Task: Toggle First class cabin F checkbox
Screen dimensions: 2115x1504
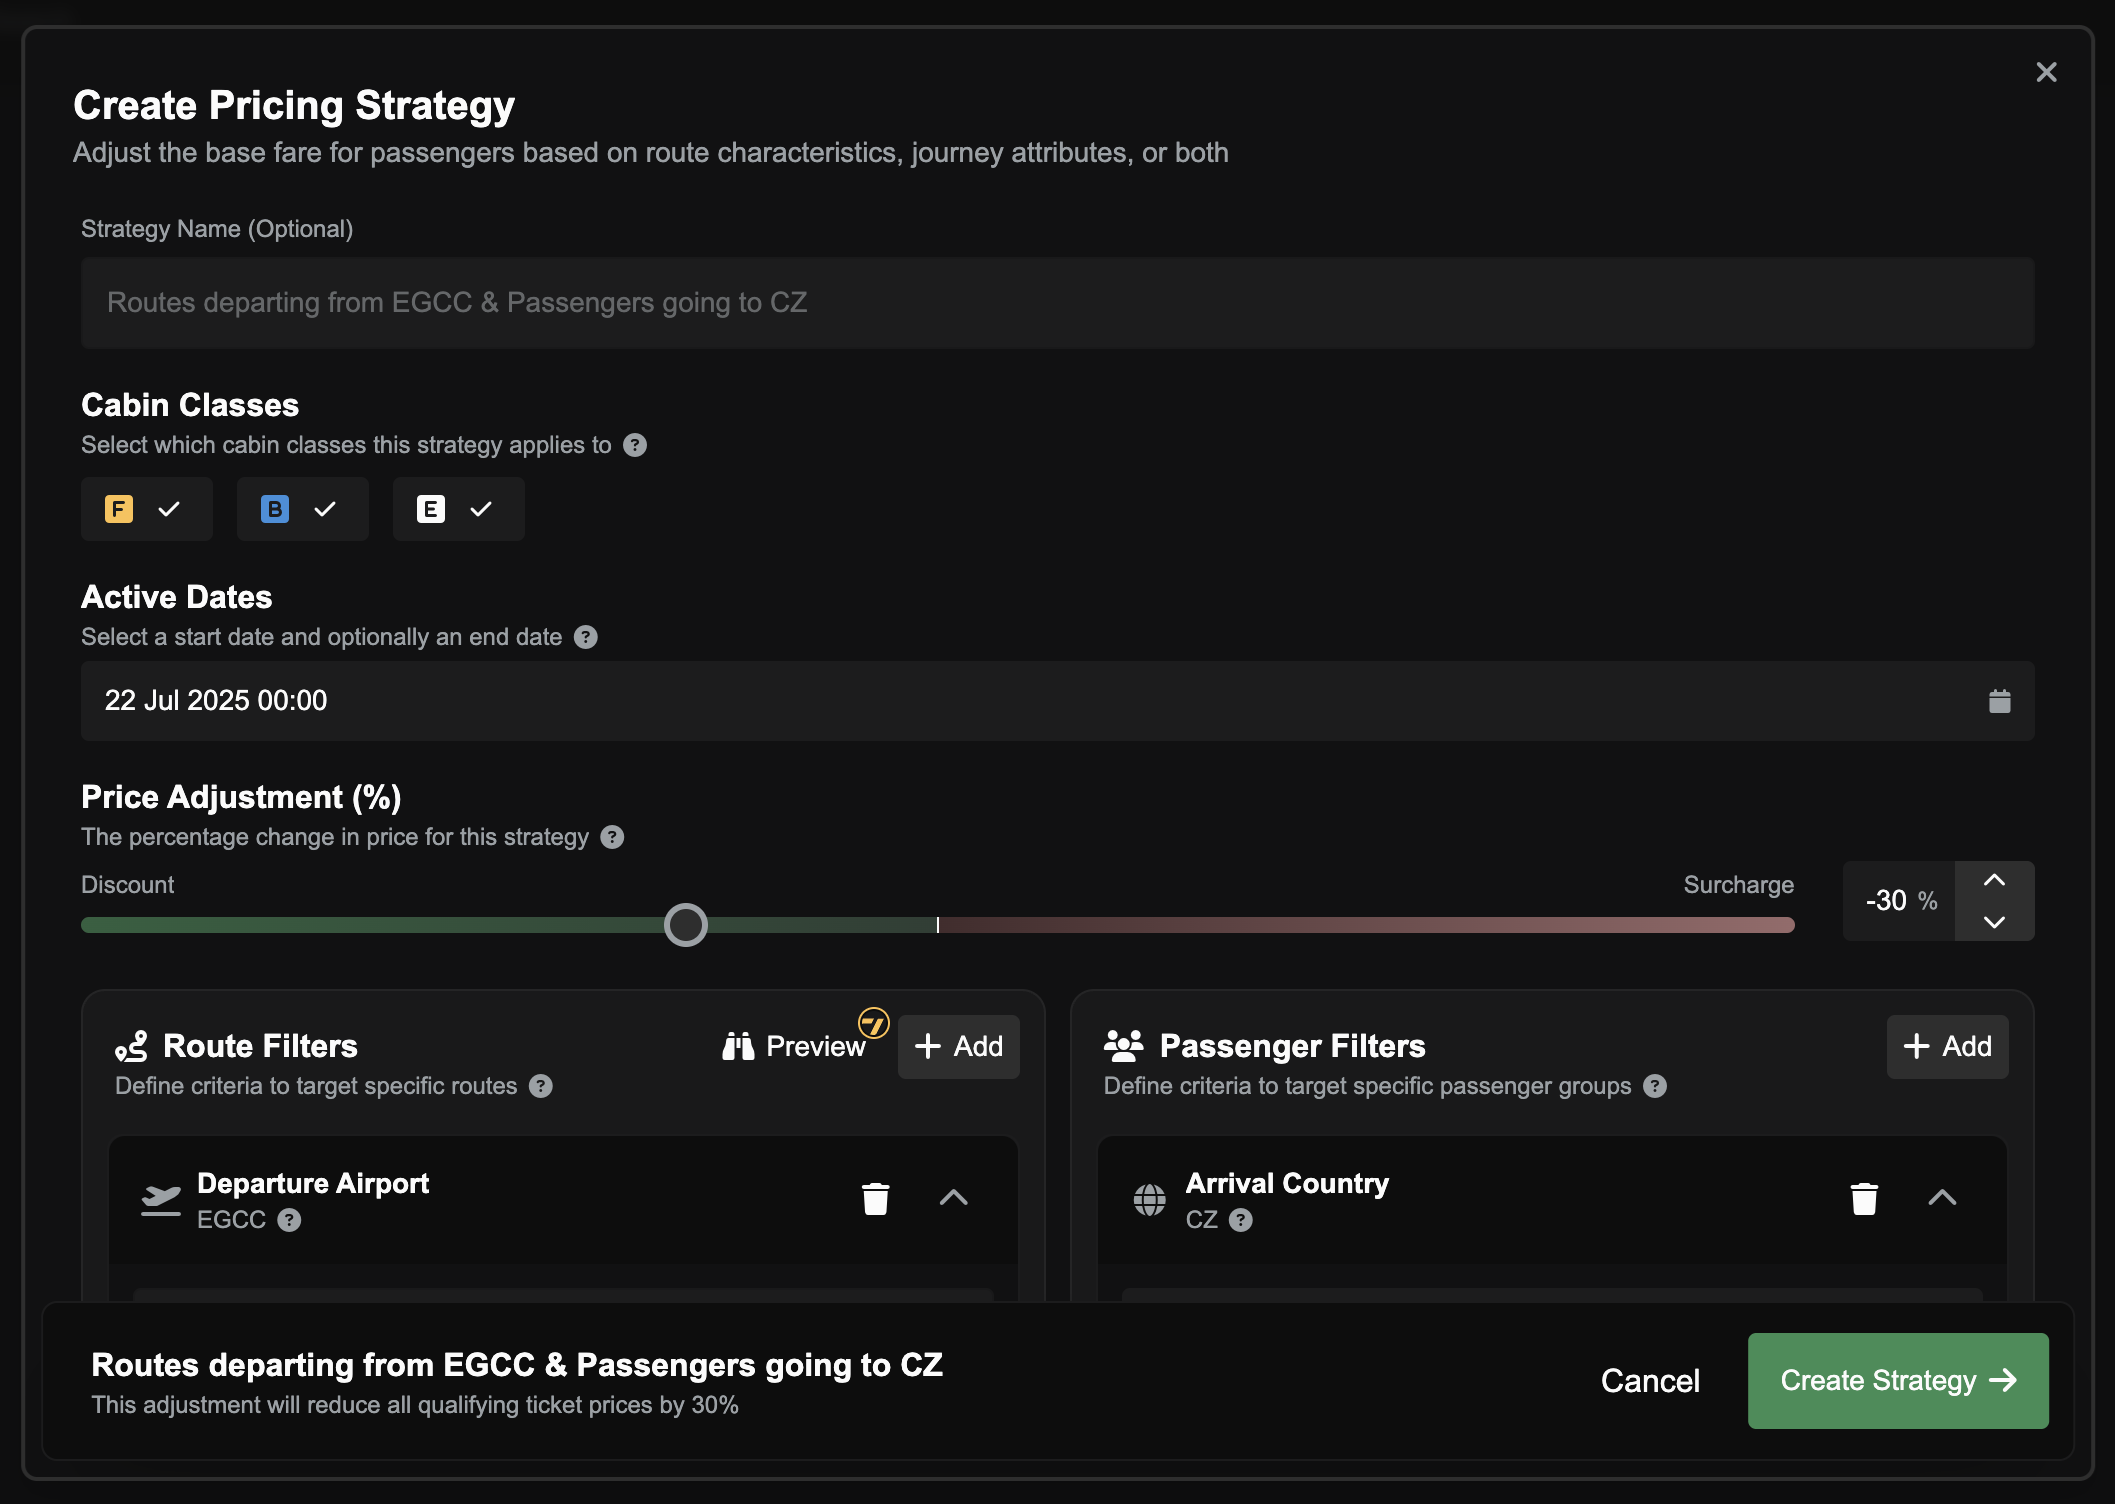Action: (x=146, y=509)
